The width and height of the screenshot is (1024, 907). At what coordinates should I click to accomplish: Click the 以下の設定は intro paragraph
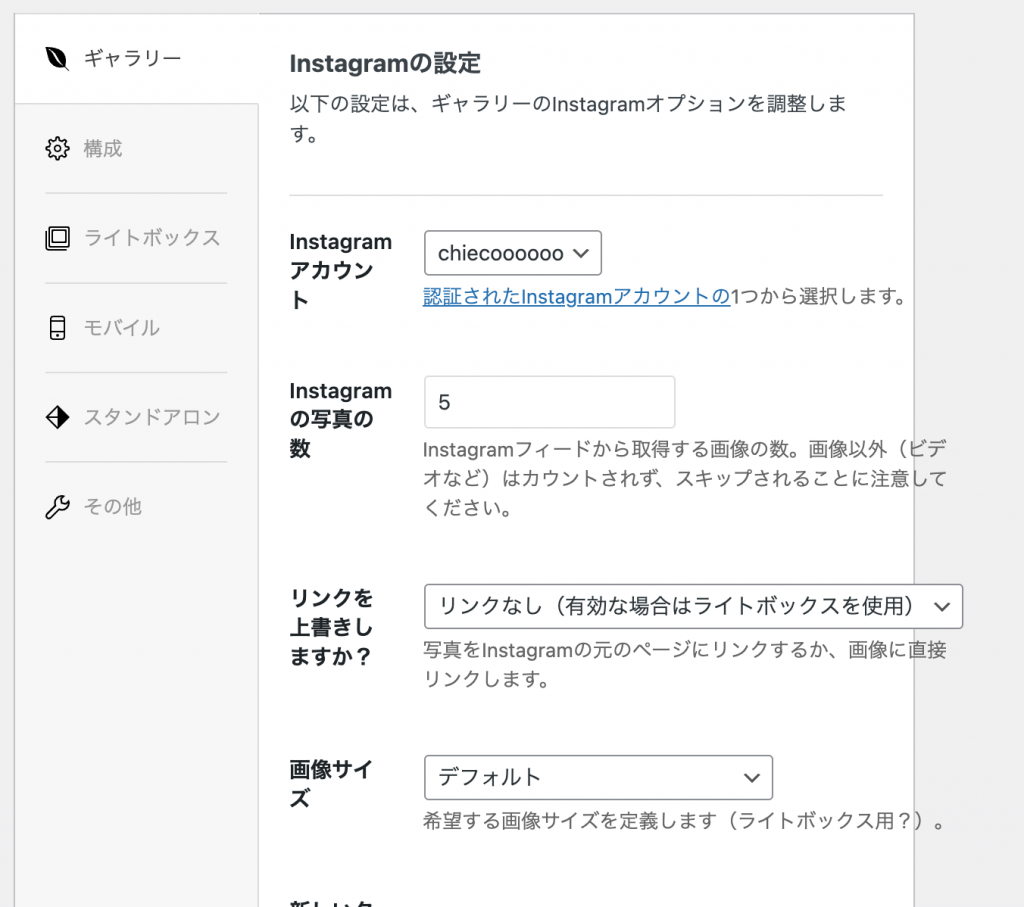(568, 118)
